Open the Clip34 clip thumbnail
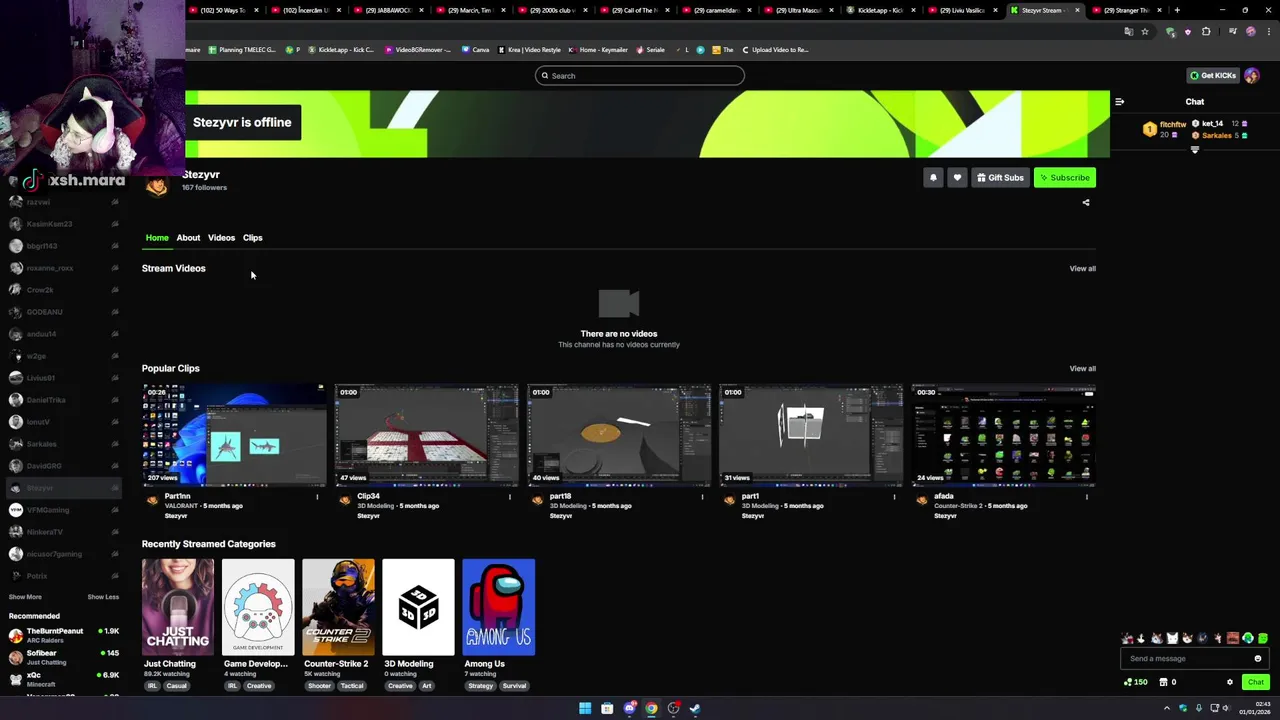 tap(426, 435)
